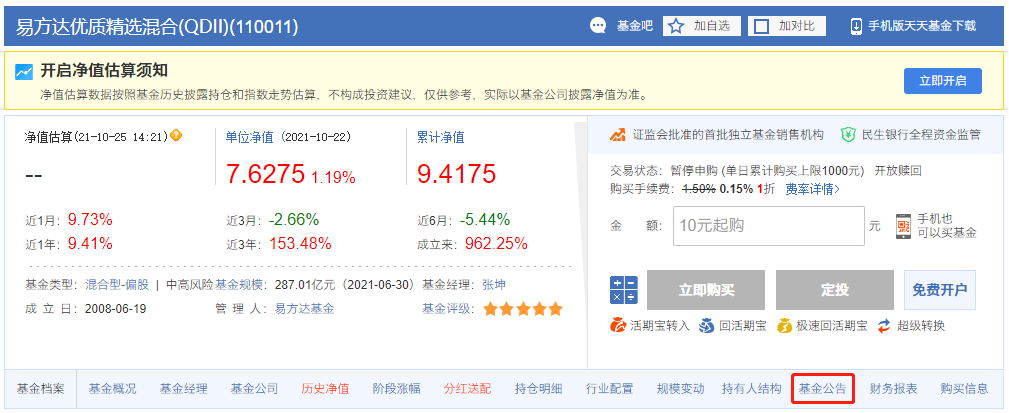Click the 加自选 button
This screenshot has height=413, width=1009.
702,26
